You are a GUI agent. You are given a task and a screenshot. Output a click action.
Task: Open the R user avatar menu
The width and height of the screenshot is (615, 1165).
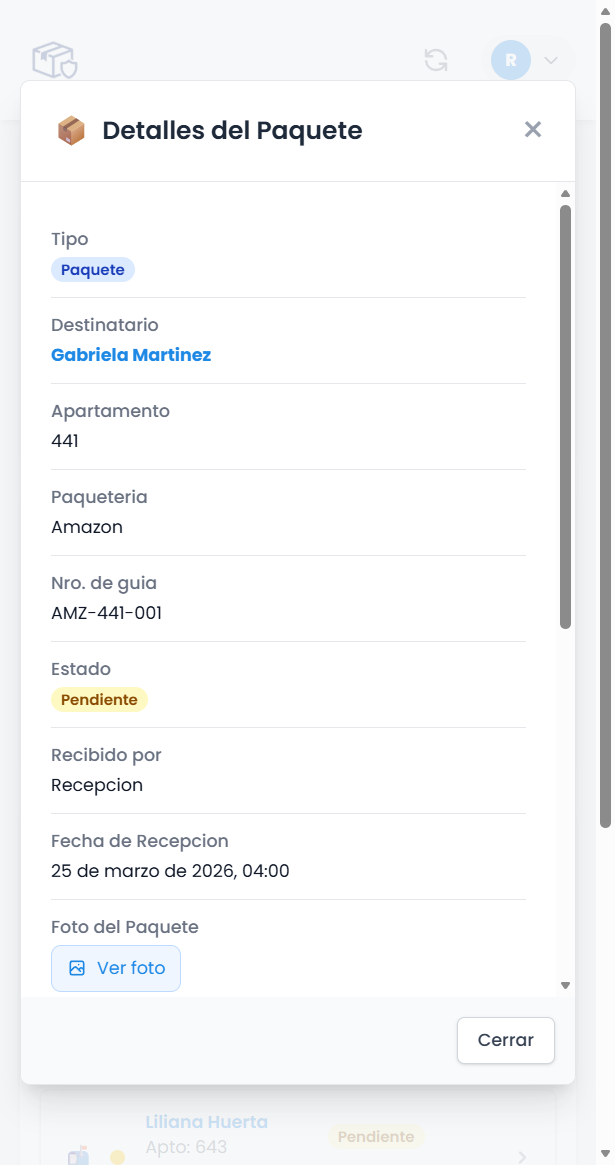[x=510, y=60]
